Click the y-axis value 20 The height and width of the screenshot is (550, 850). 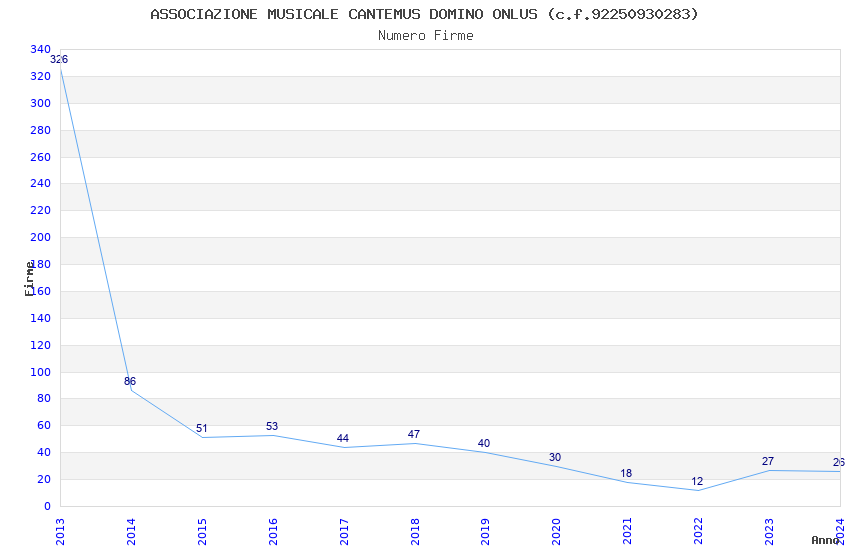44,480
